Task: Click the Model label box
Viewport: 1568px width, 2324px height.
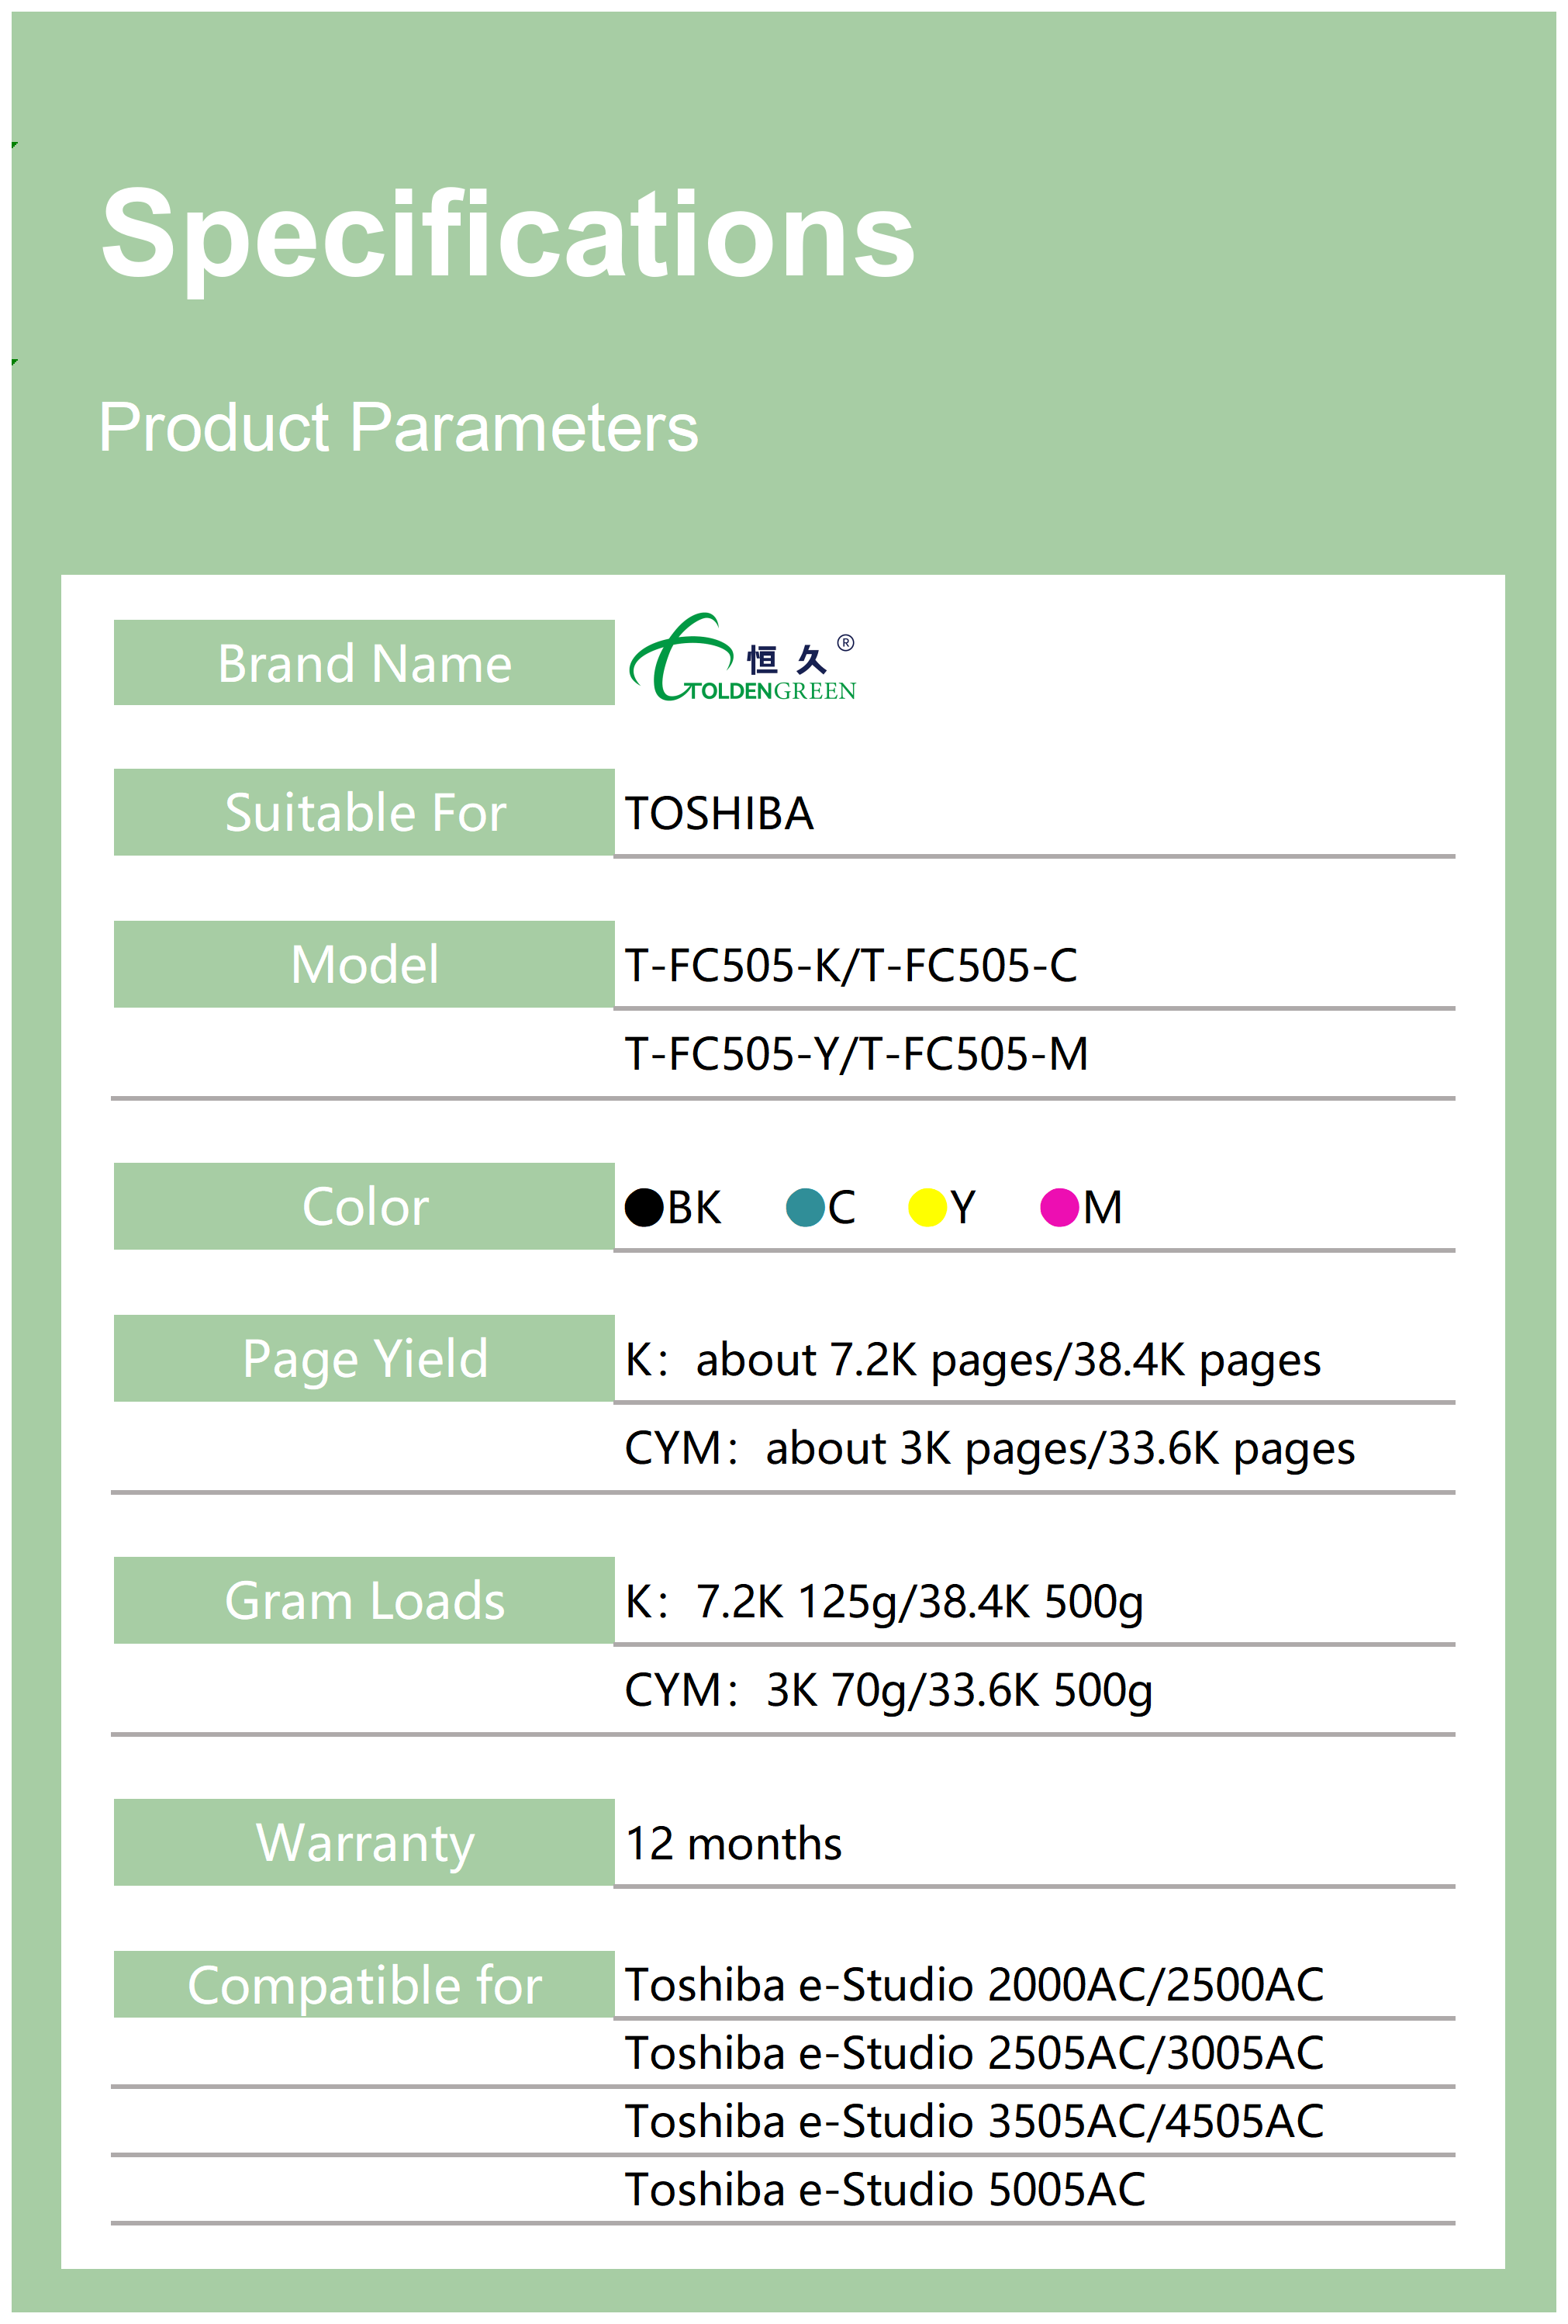Action: tap(364, 964)
